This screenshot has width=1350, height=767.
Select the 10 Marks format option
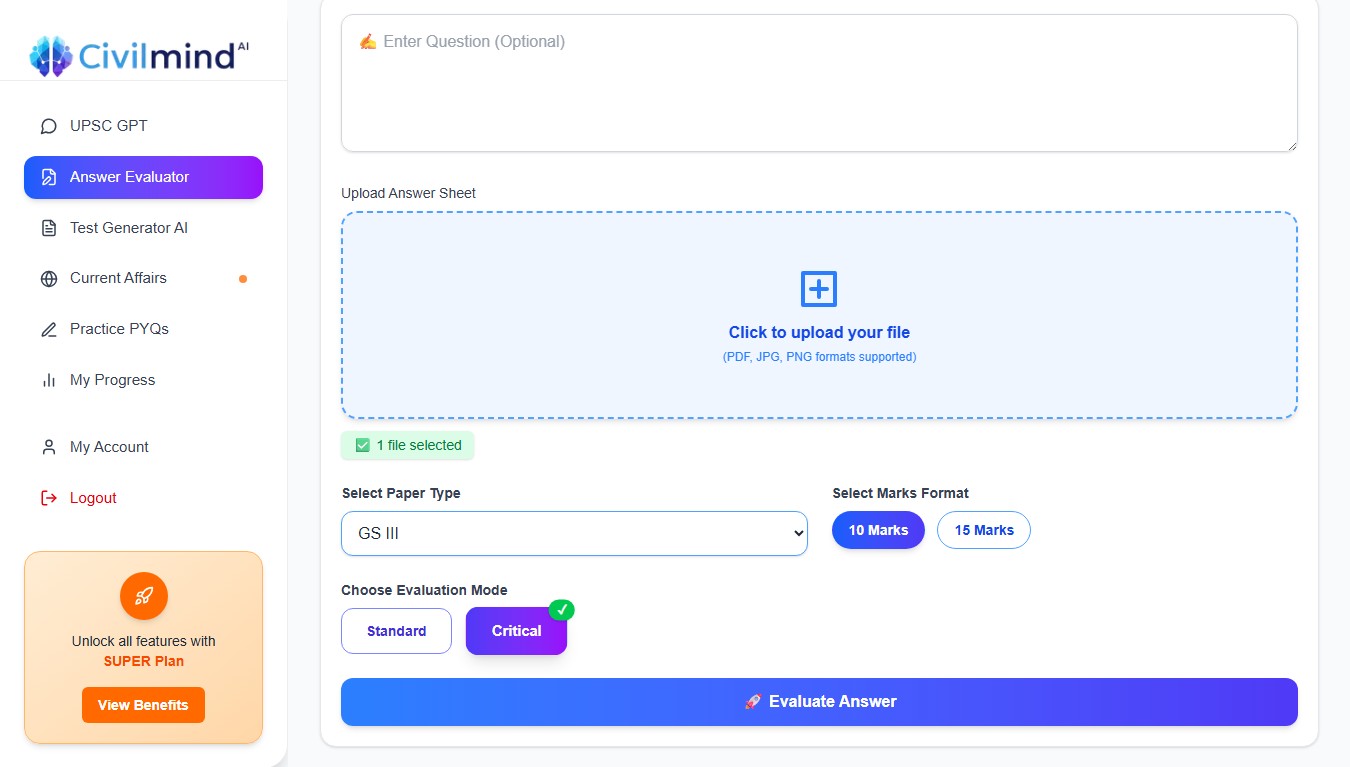pyautogui.click(x=878, y=530)
